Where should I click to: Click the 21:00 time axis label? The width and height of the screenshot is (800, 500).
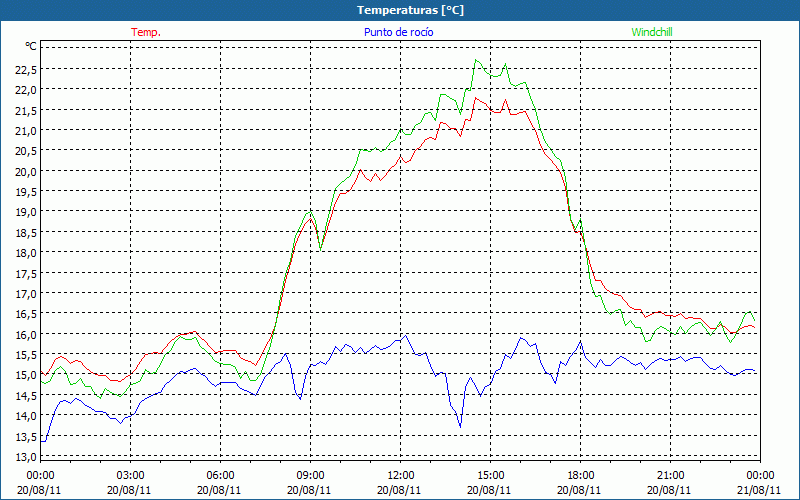[670, 476]
